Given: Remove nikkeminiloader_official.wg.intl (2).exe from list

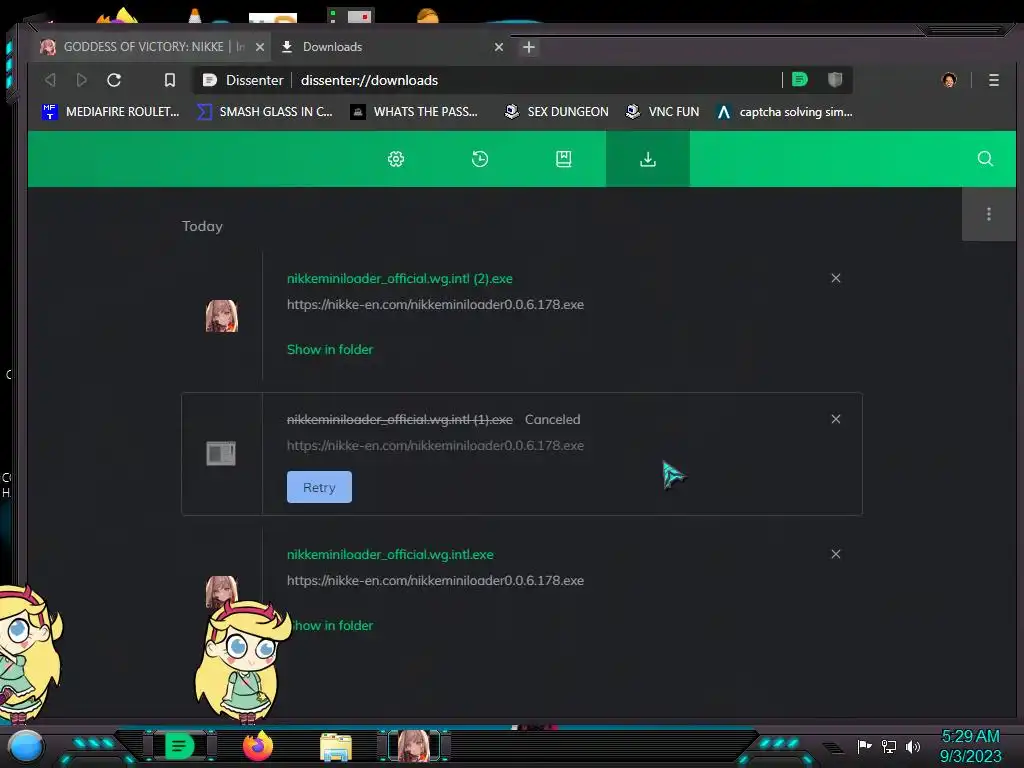Looking at the screenshot, I should pos(836,278).
